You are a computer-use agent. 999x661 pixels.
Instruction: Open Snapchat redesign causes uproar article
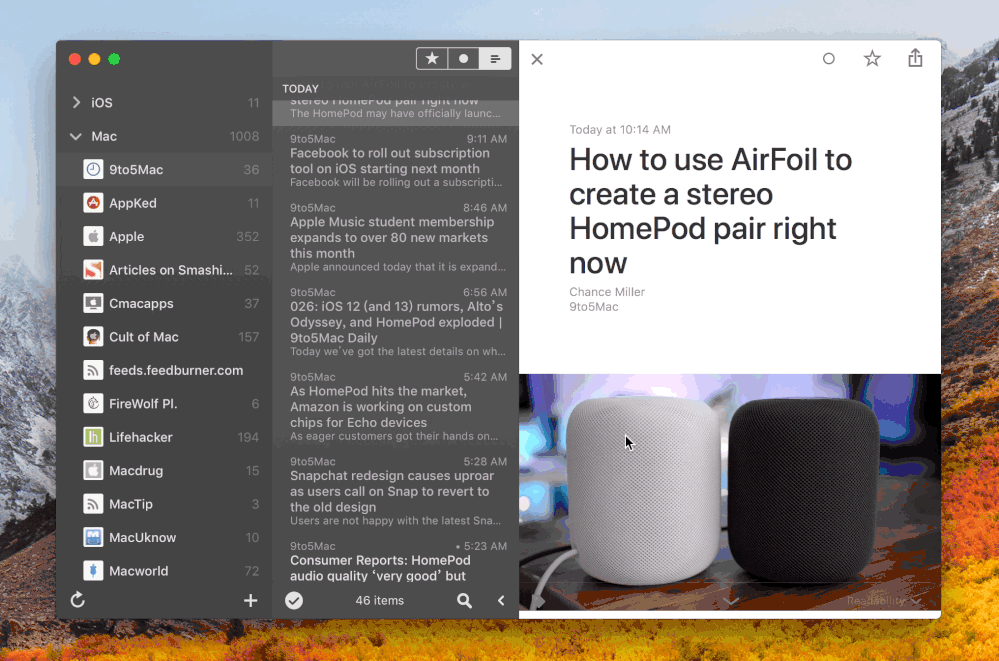coord(396,491)
